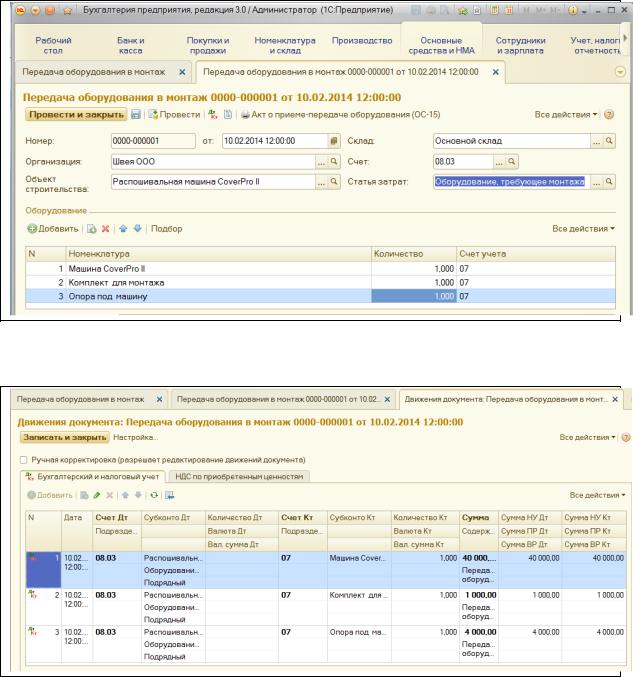Switch to Передача оборудования в монтаж list tab in upper window

(94, 72)
